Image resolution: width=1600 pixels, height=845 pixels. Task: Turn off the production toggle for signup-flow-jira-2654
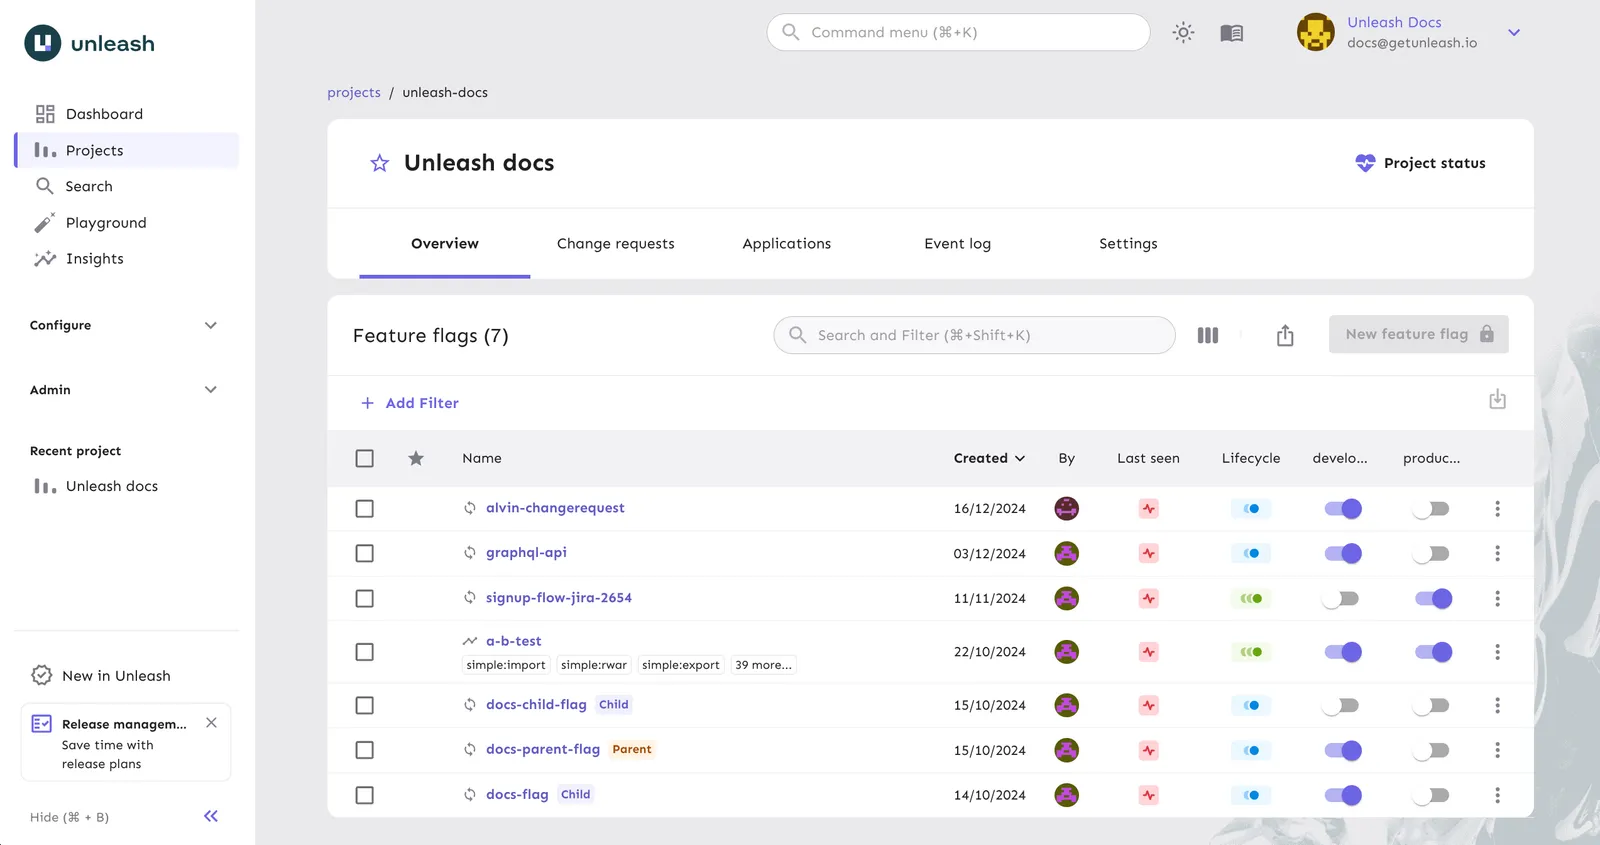click(x=1433, y=598)
